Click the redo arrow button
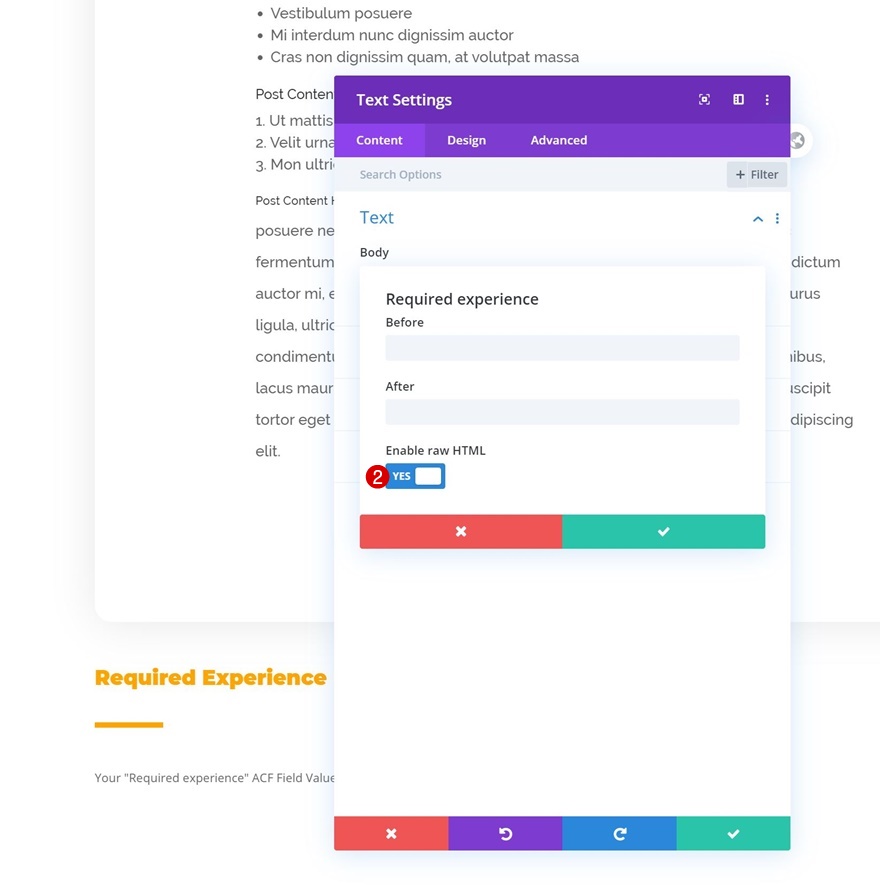The height and width of the screenshot is (893, 880). click(619, 834)
